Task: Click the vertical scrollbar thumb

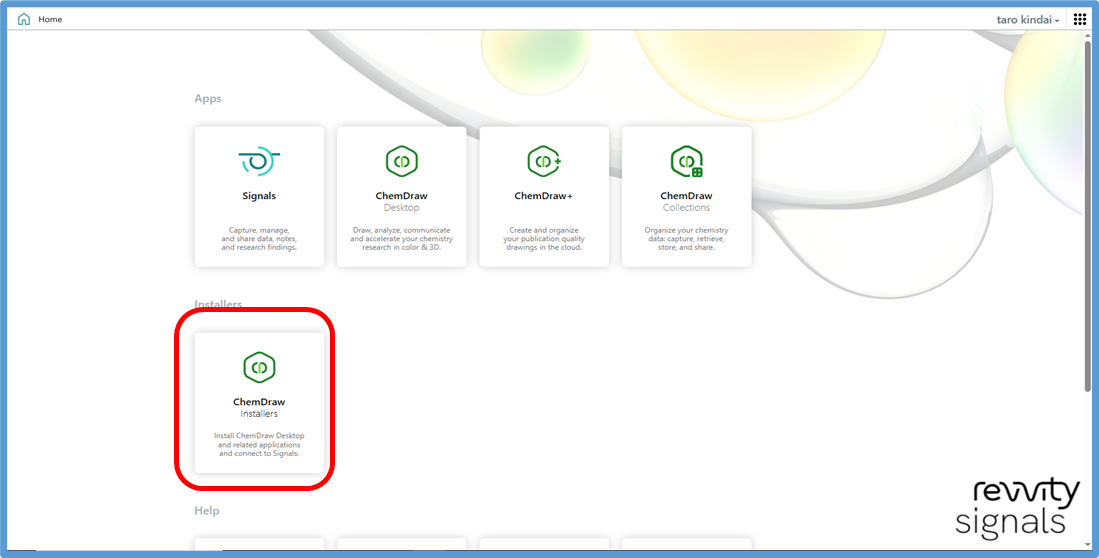Action: point(1088,220)
